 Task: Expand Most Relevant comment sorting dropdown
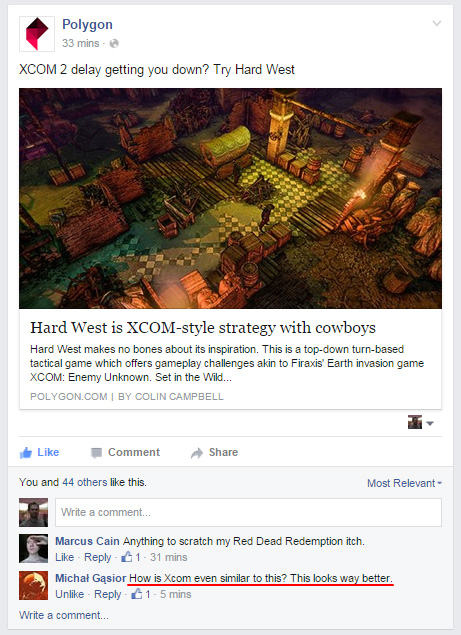(404, 483)
